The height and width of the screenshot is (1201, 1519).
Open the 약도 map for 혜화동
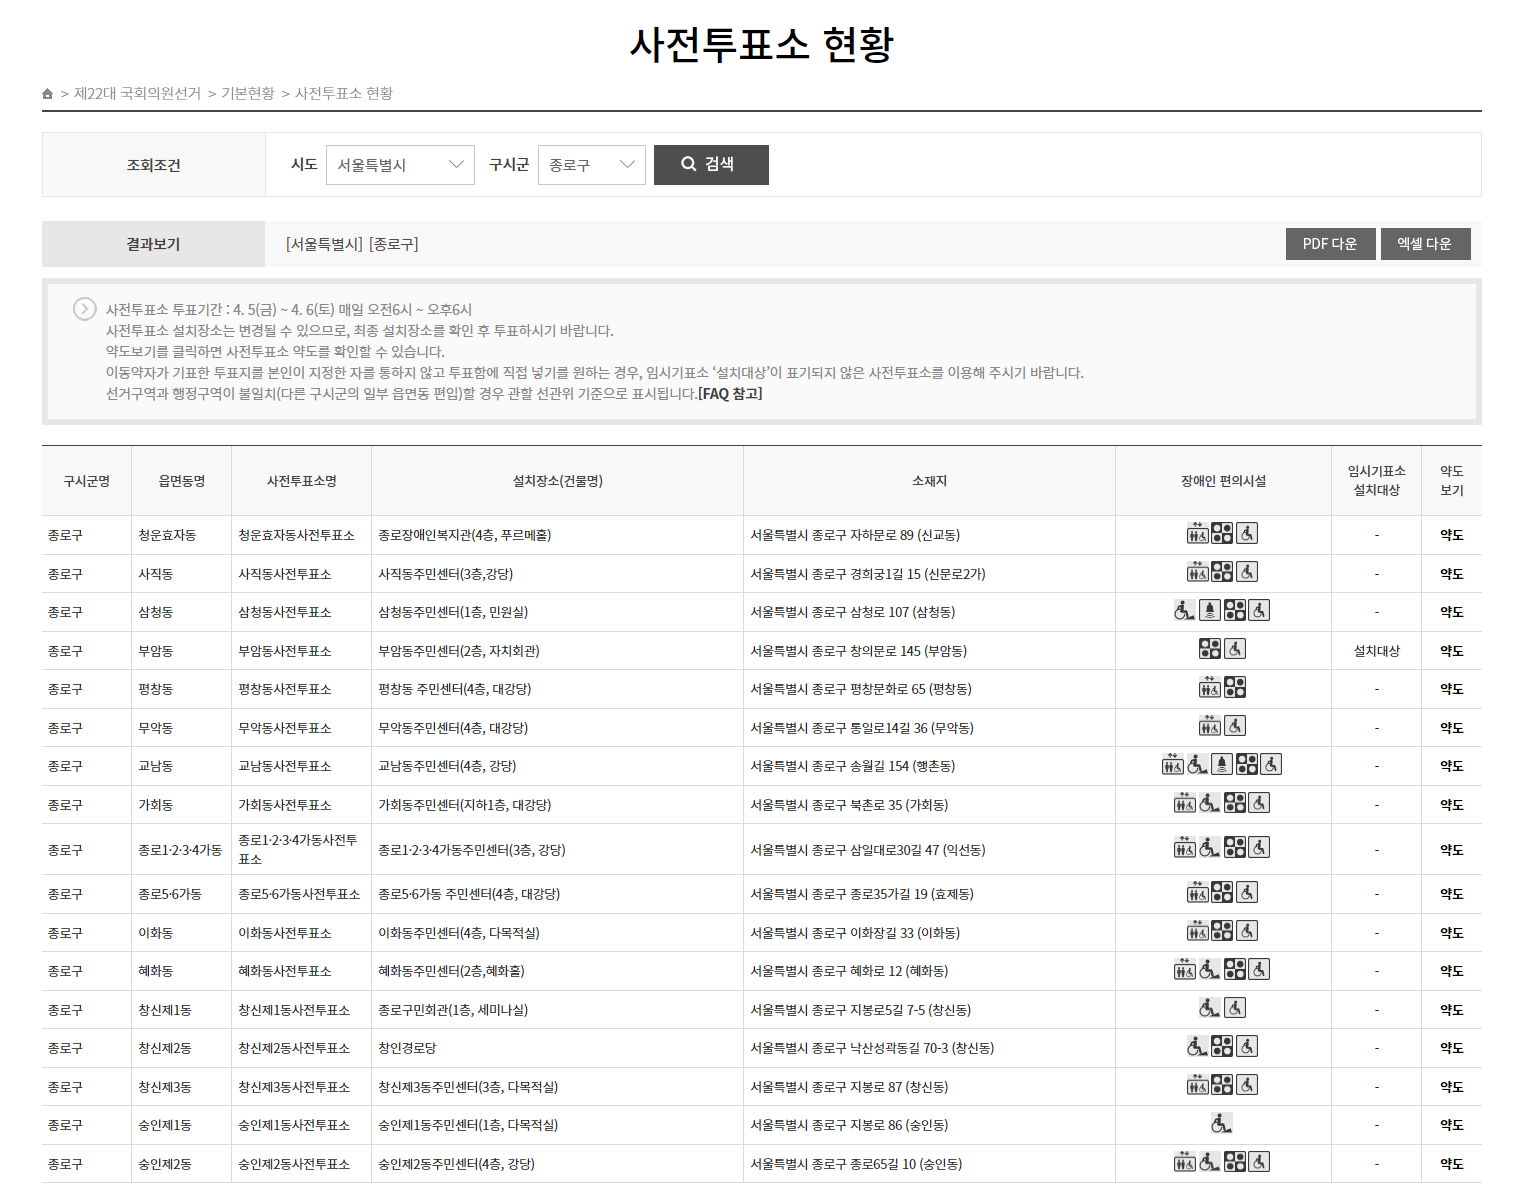coord(1452,971)
